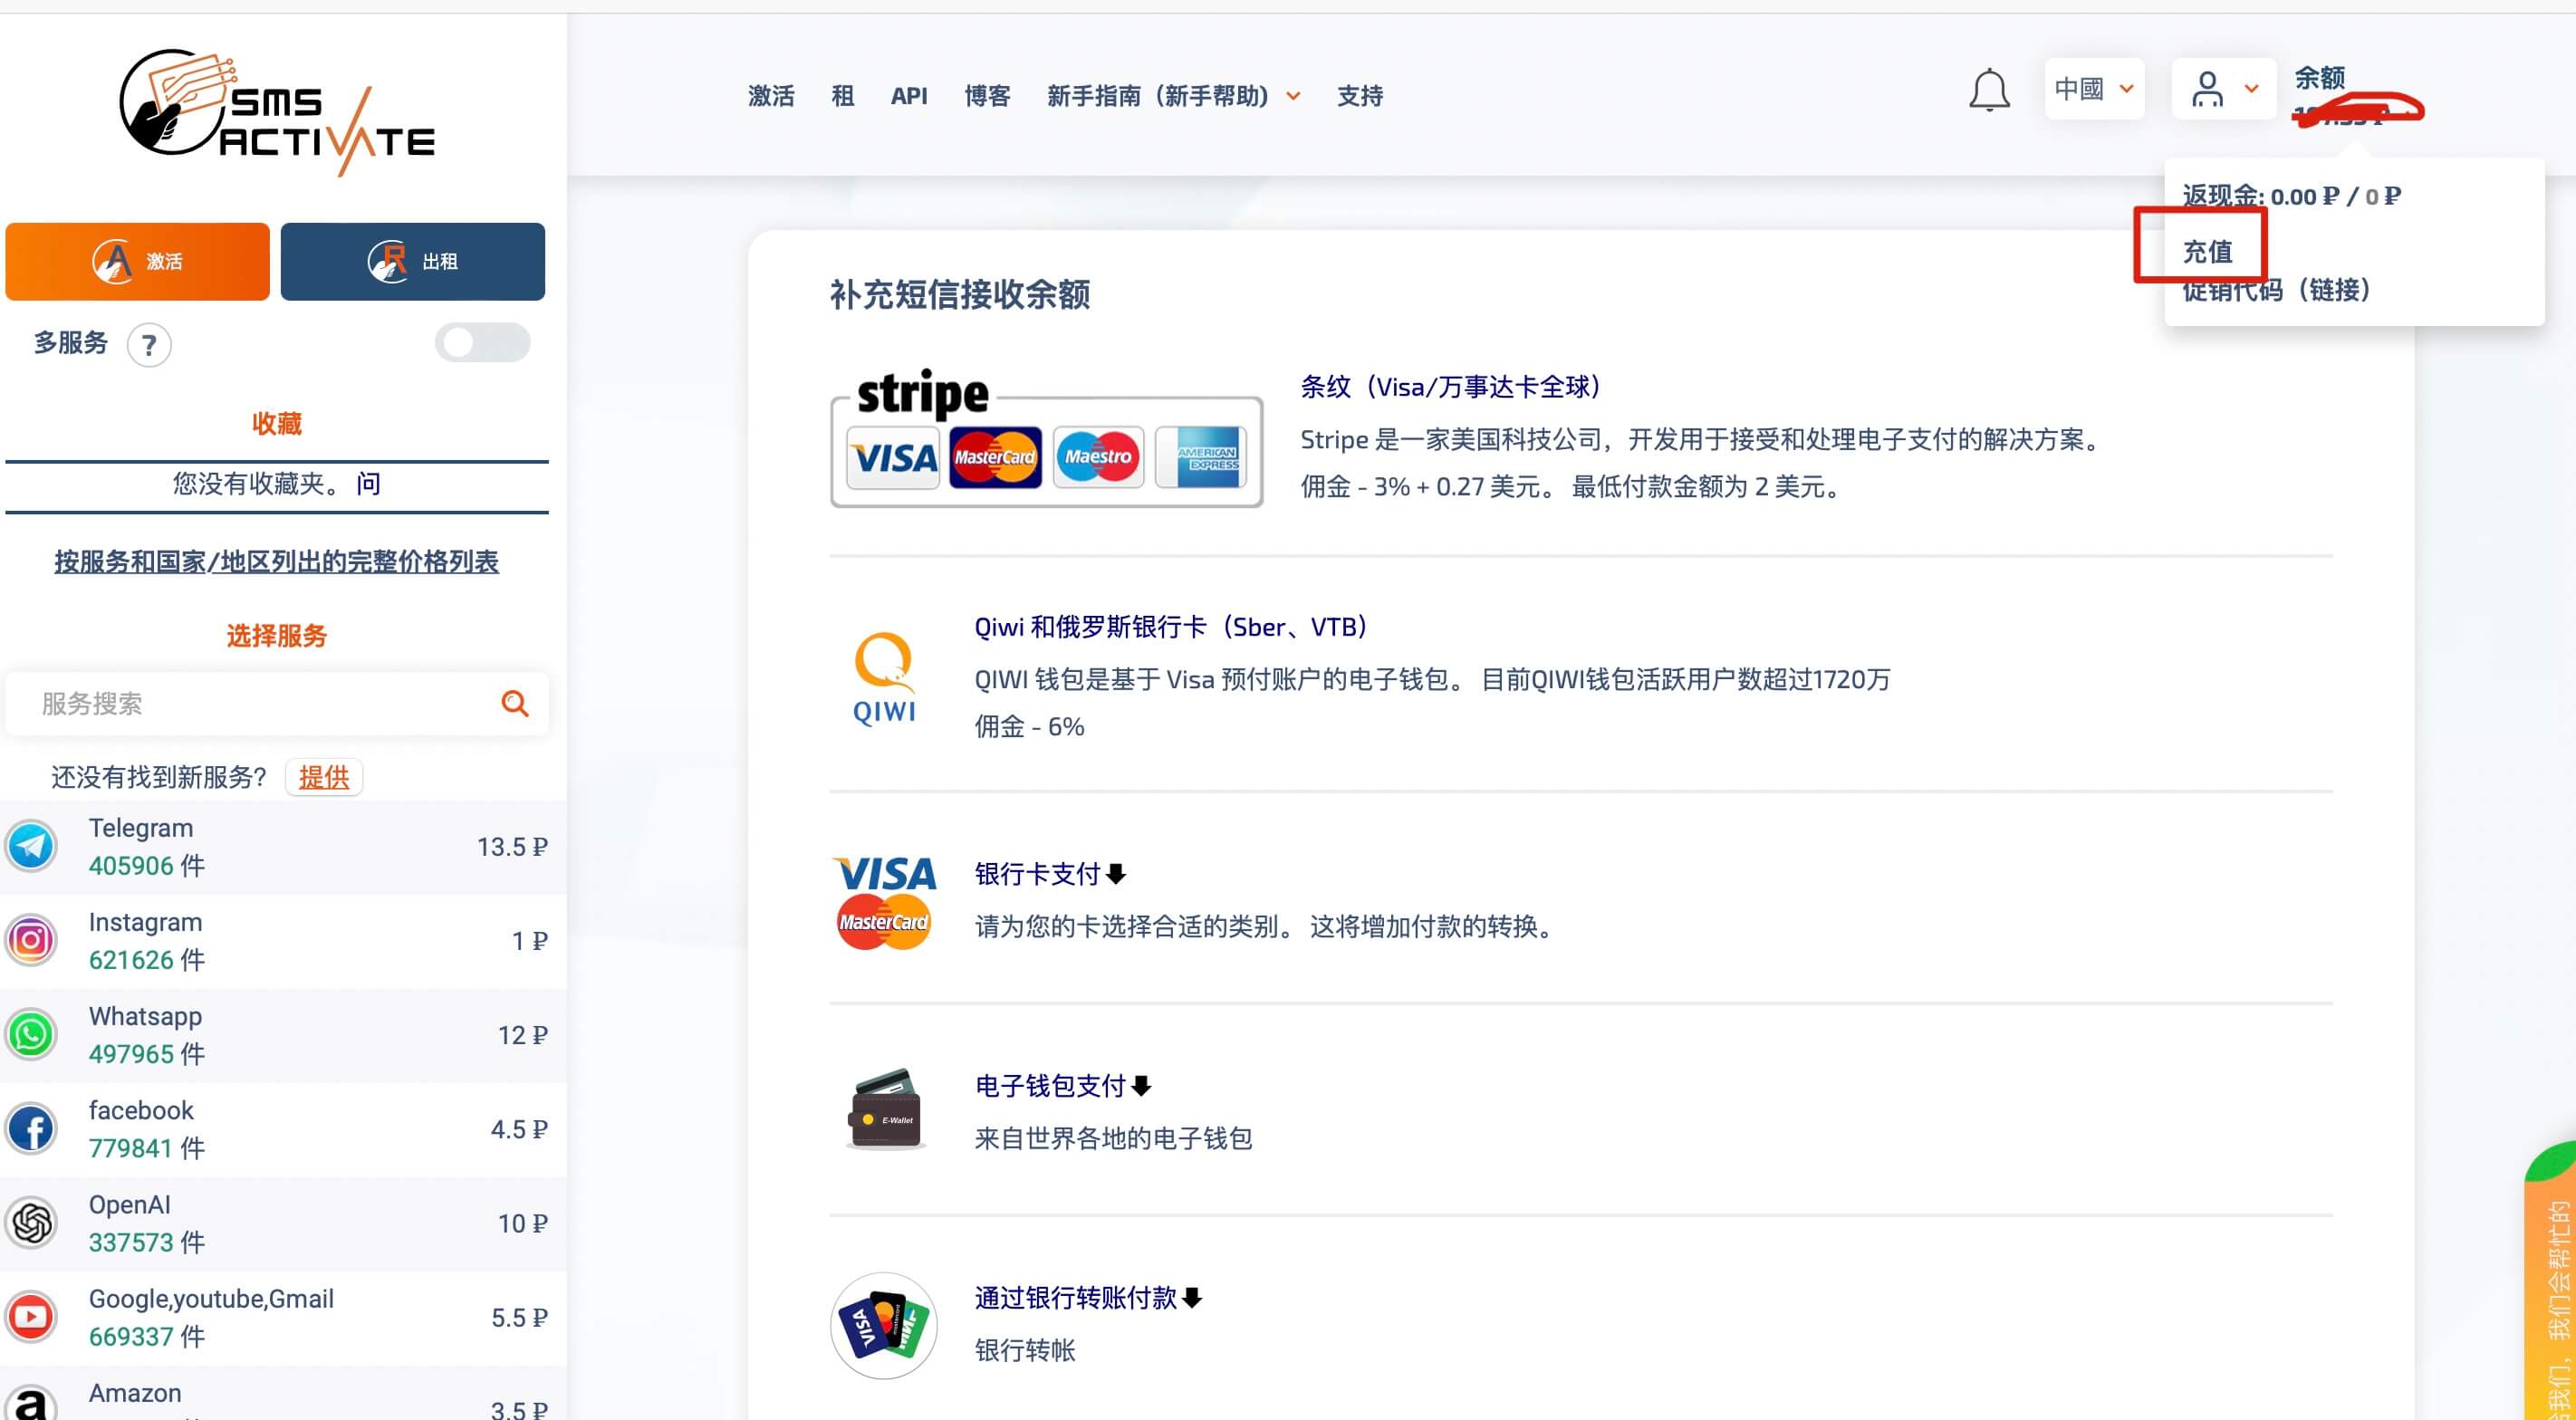The width and height of the screenshot is (2576, 1420).
Task: Click the orange 激活 sidebar button
Action: [x=138, y=261]
